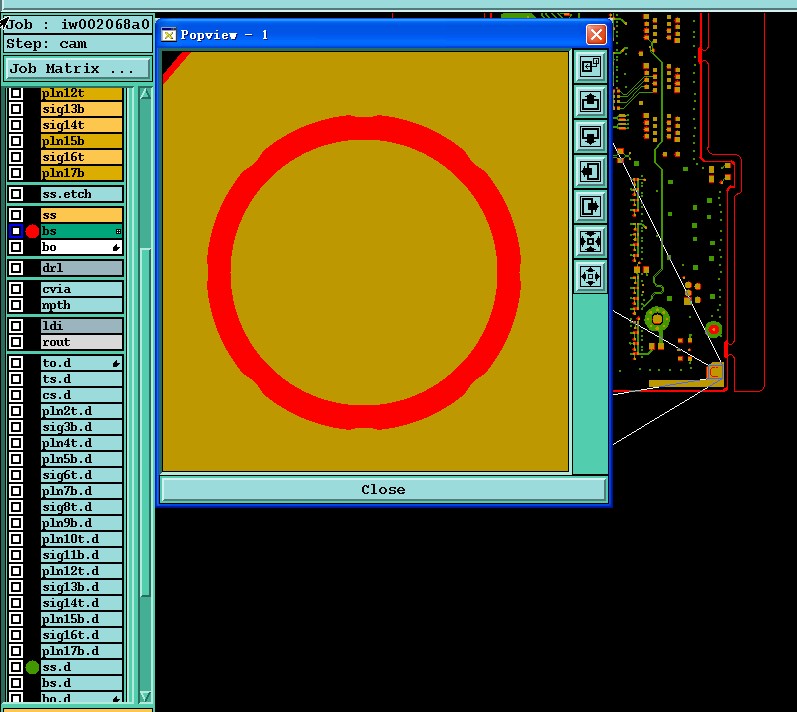
Task: Toggle checkbox for ldi layer
Action: [x=16, y=326]
